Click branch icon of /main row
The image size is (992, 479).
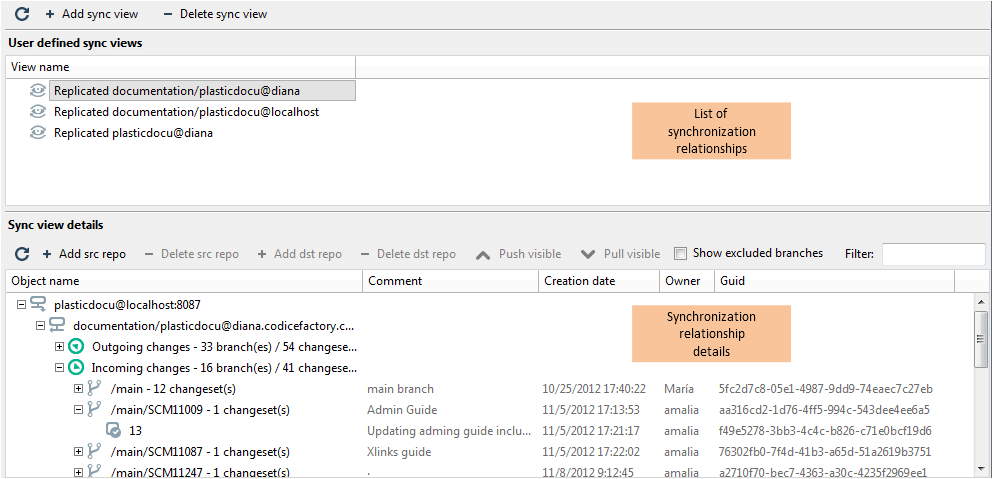[95, 389]
